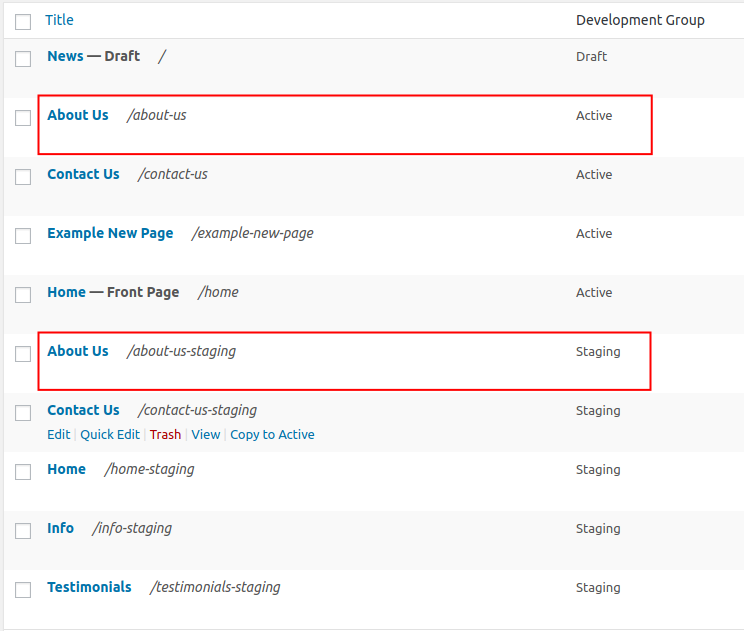This screenshot has height=631, width=744.
Task: Open the Example New Page title link
Action: coord(110,233)
